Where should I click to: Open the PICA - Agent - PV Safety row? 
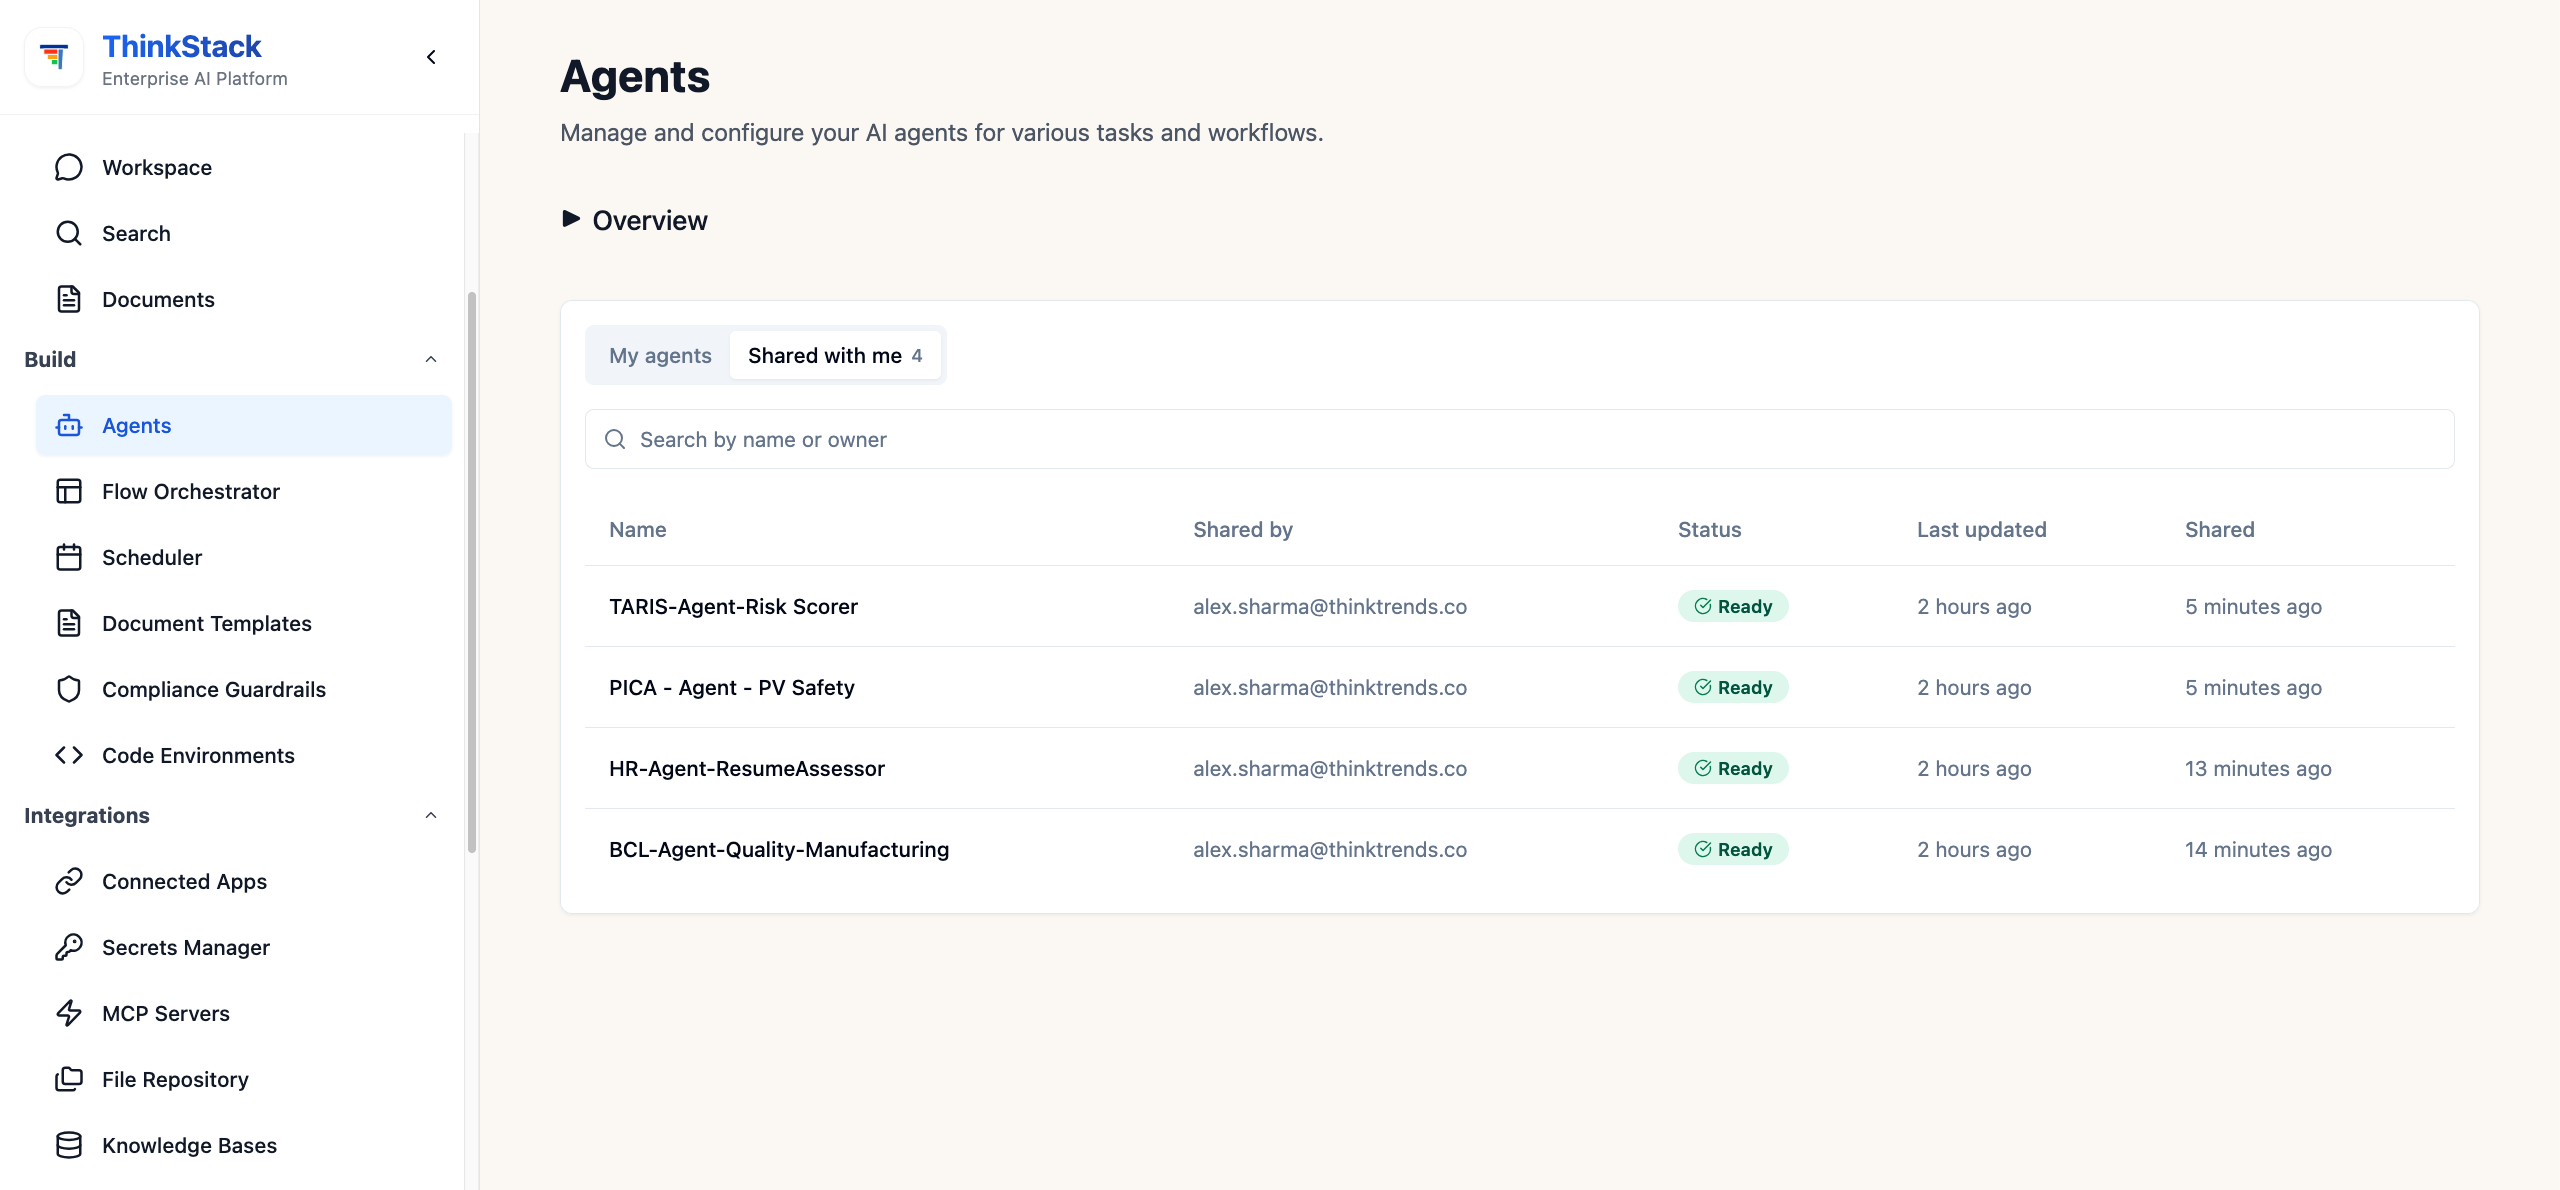tap(1519, 687)
